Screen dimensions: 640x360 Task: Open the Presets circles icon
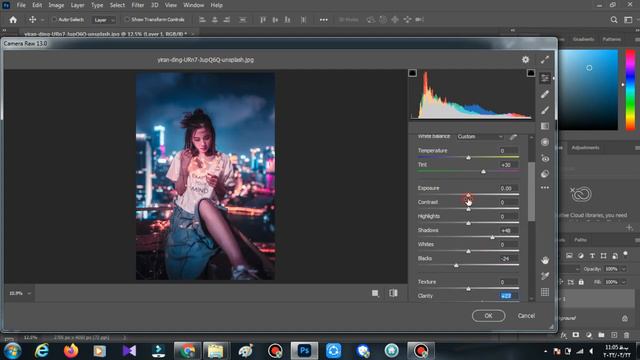545,174
